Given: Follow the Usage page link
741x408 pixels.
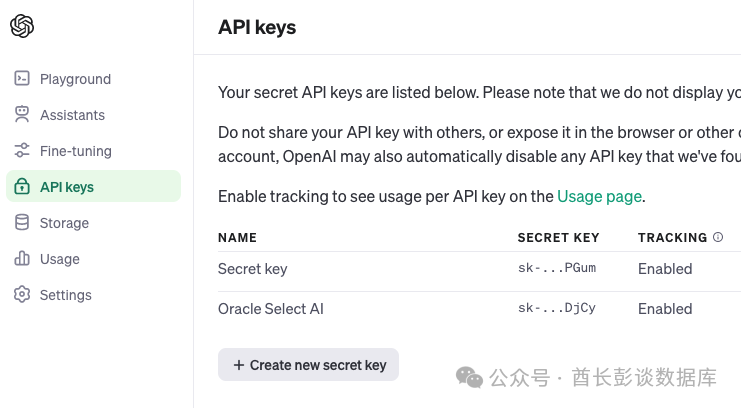Looking at the screenshot, I should 599,196.
